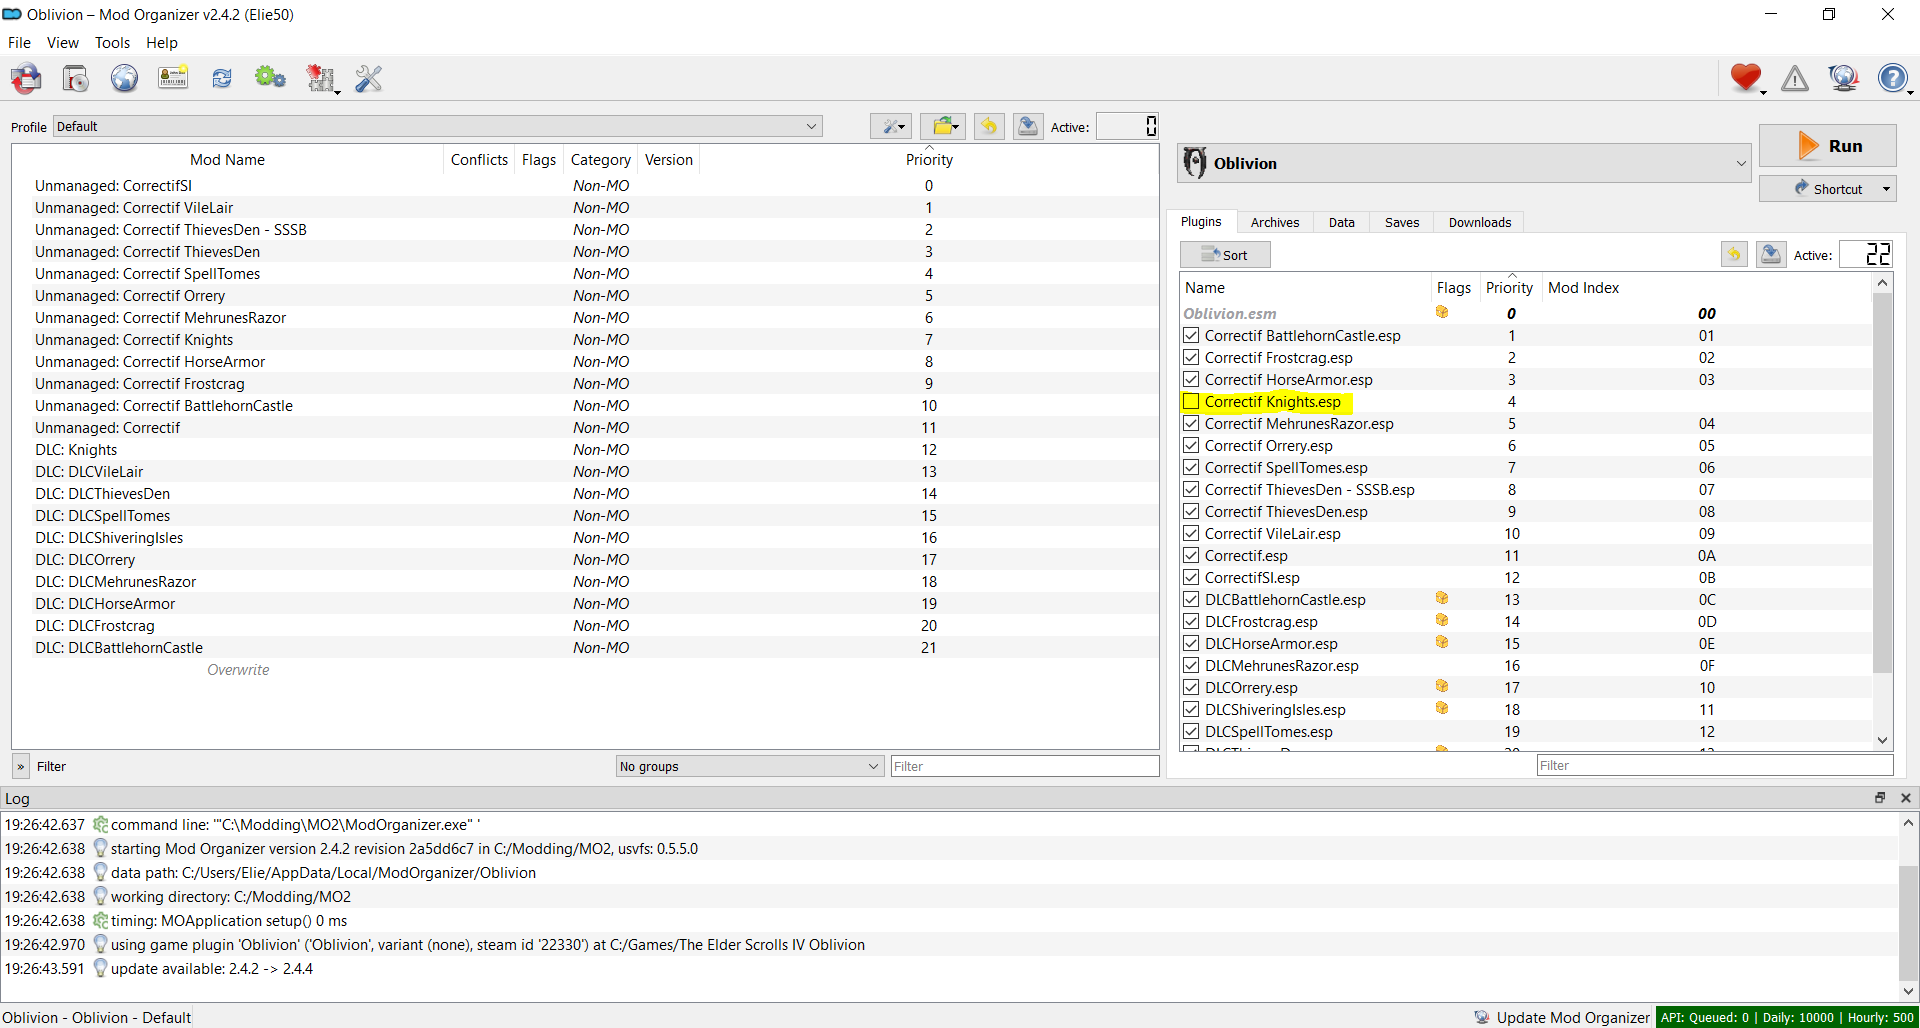Click the flag icon of DLCHorseArmor.esp
This screenshot has width=1920, height=1028.
point(1442,642)
